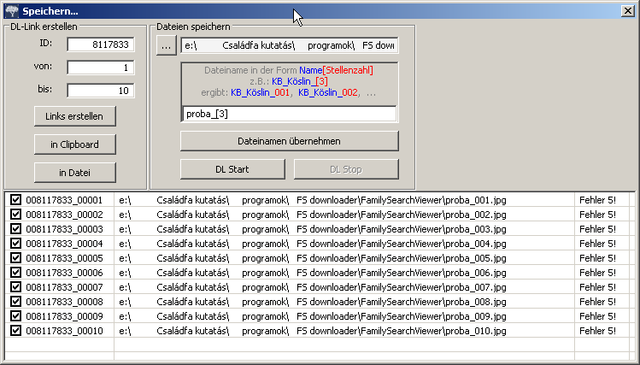Click the example text KB_Köslin_[3]

click(x=300, y=81)
